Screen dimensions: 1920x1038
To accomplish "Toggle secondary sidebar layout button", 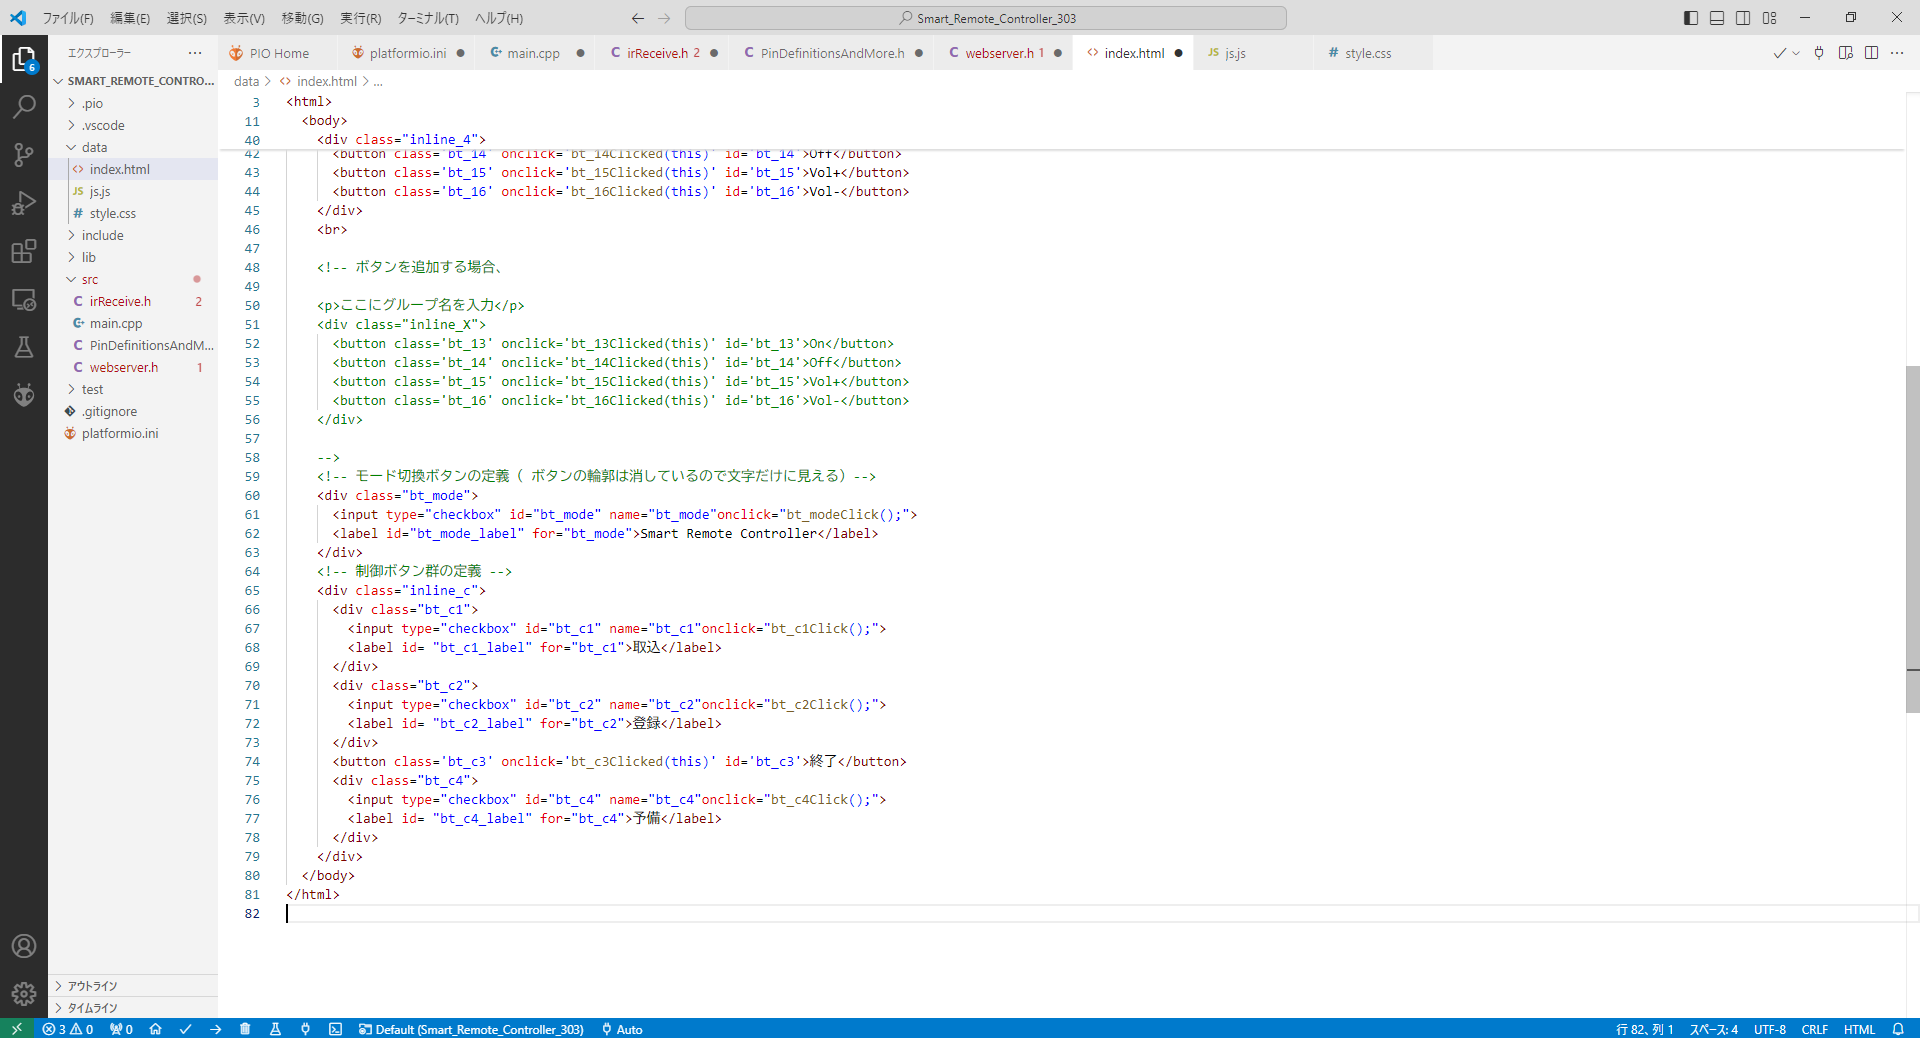I will click(x=1743, y=18).
